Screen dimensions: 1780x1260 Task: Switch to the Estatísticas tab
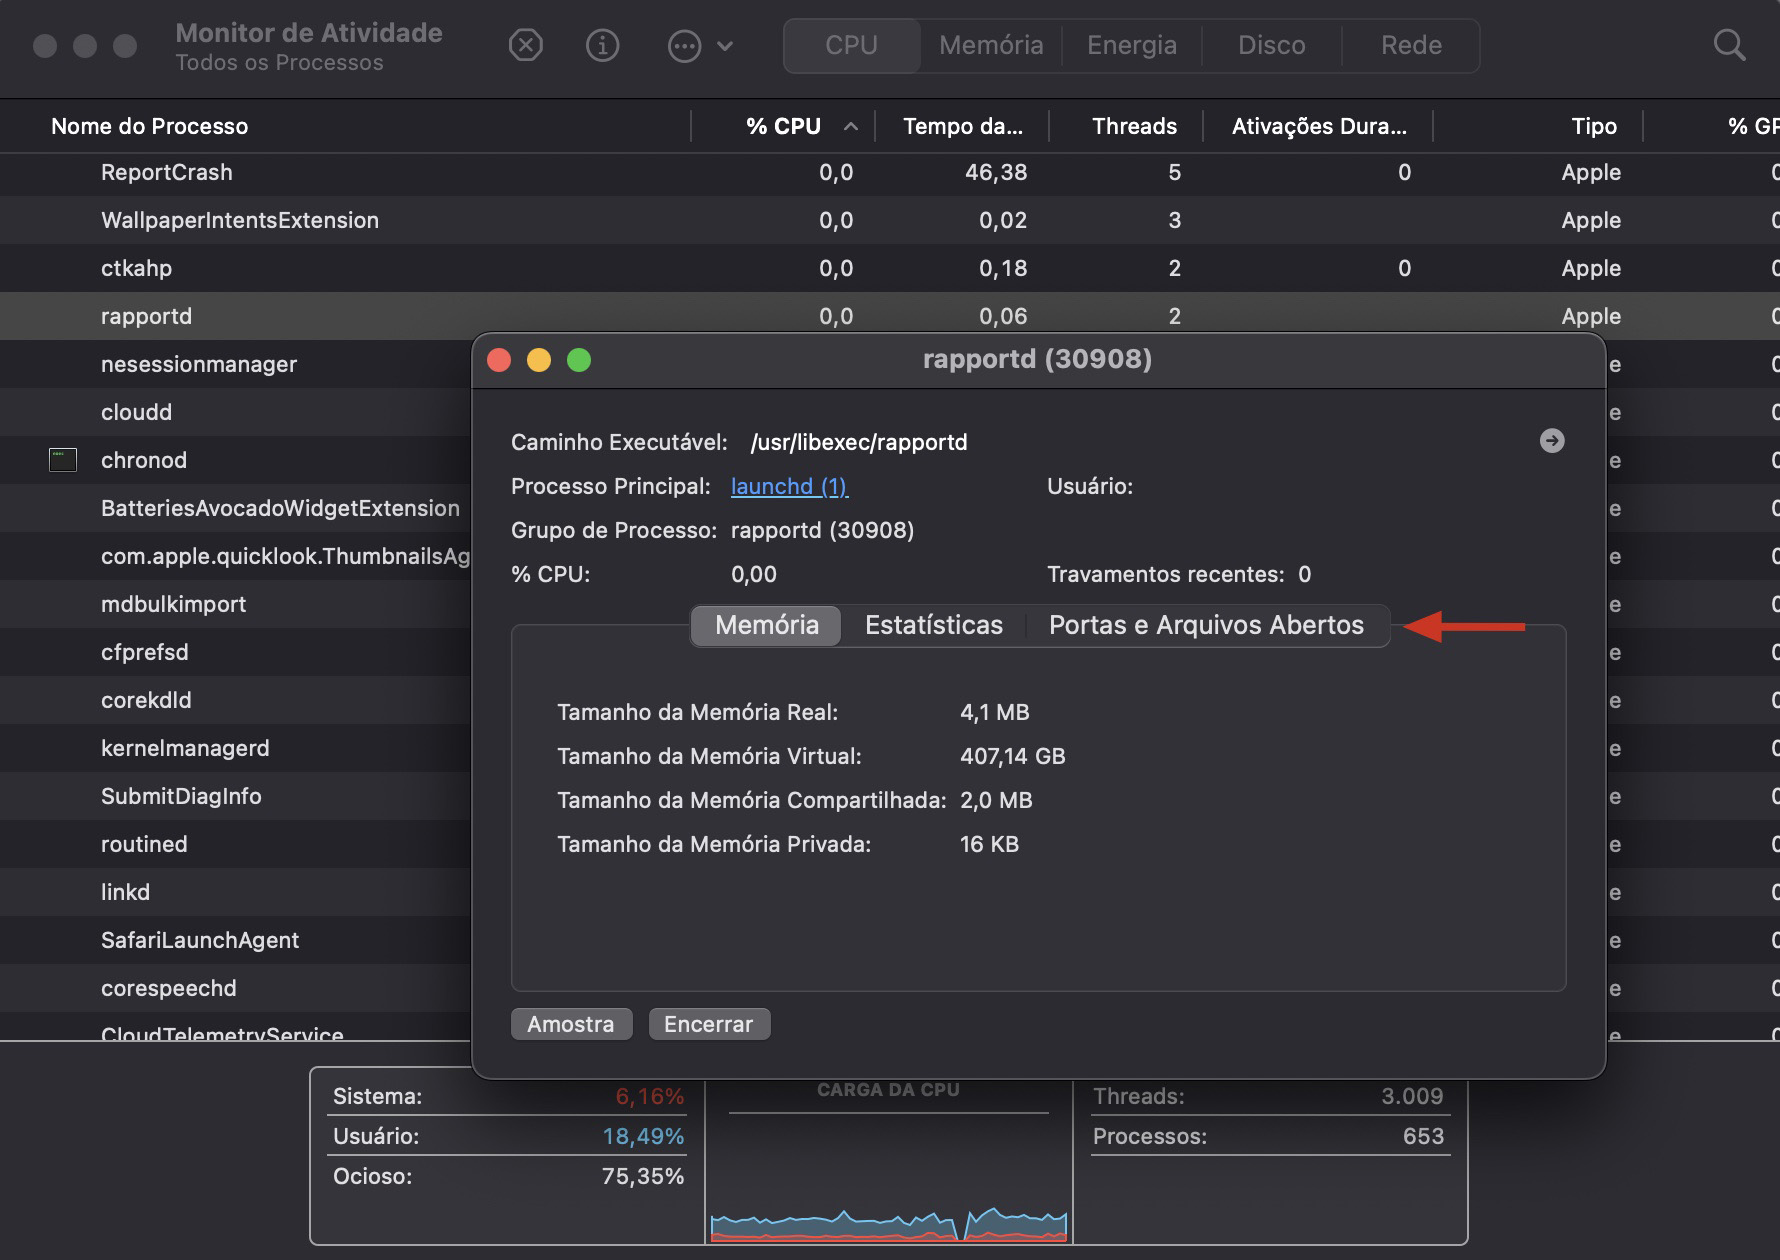934,625
